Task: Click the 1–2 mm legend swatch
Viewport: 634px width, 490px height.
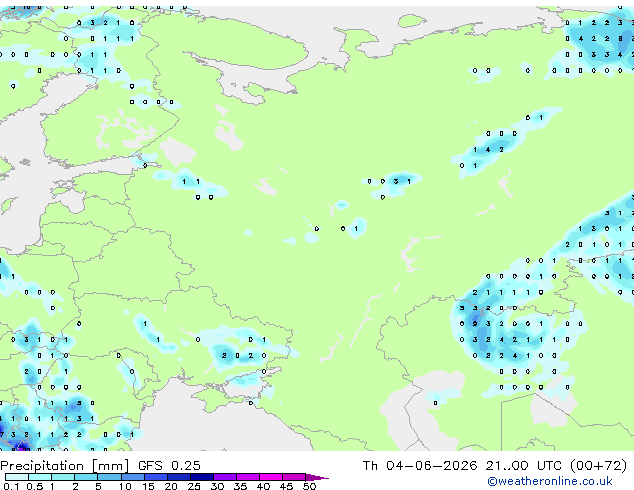Action: coord(63,477)
